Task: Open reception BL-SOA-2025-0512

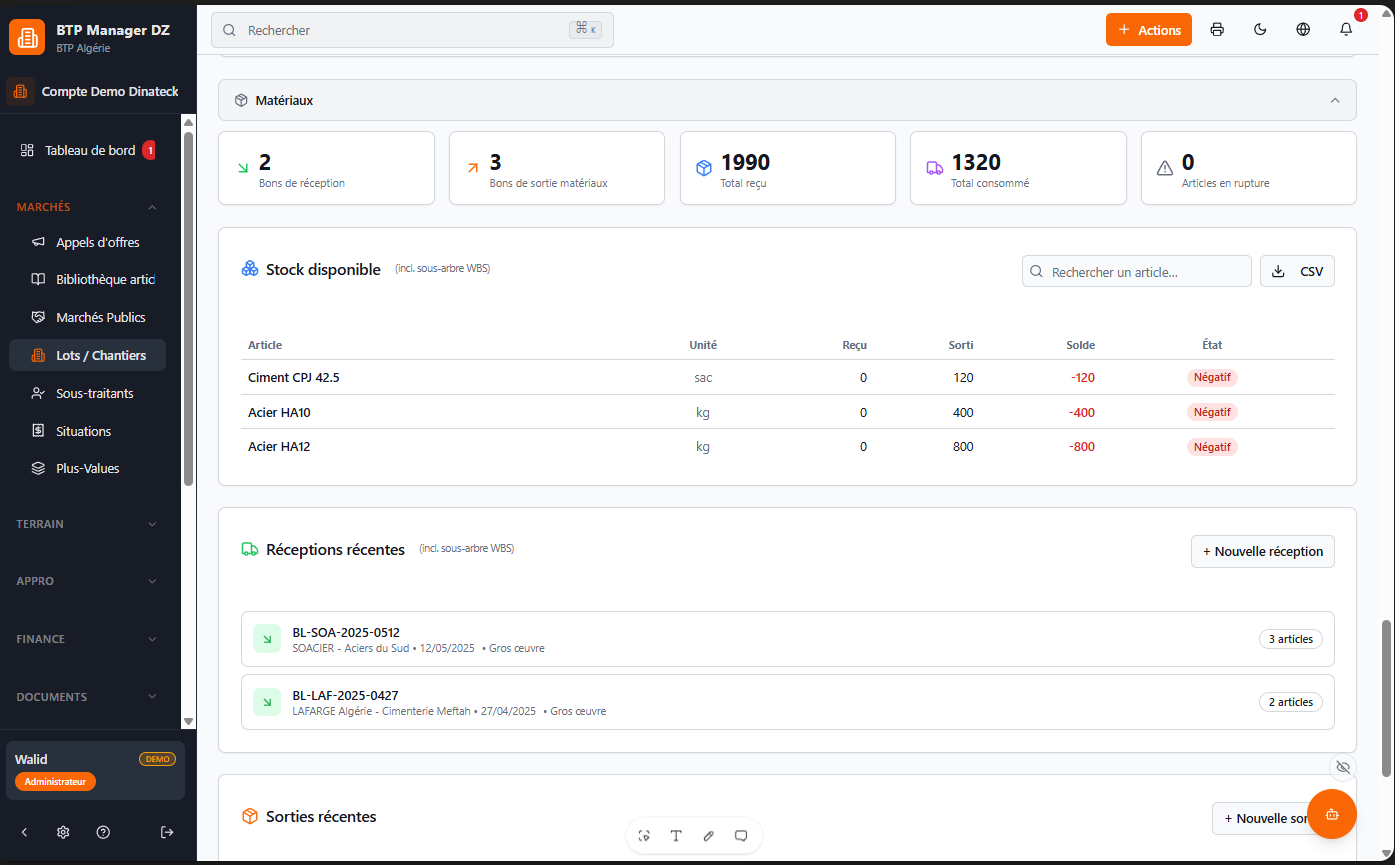Action: 787,639
